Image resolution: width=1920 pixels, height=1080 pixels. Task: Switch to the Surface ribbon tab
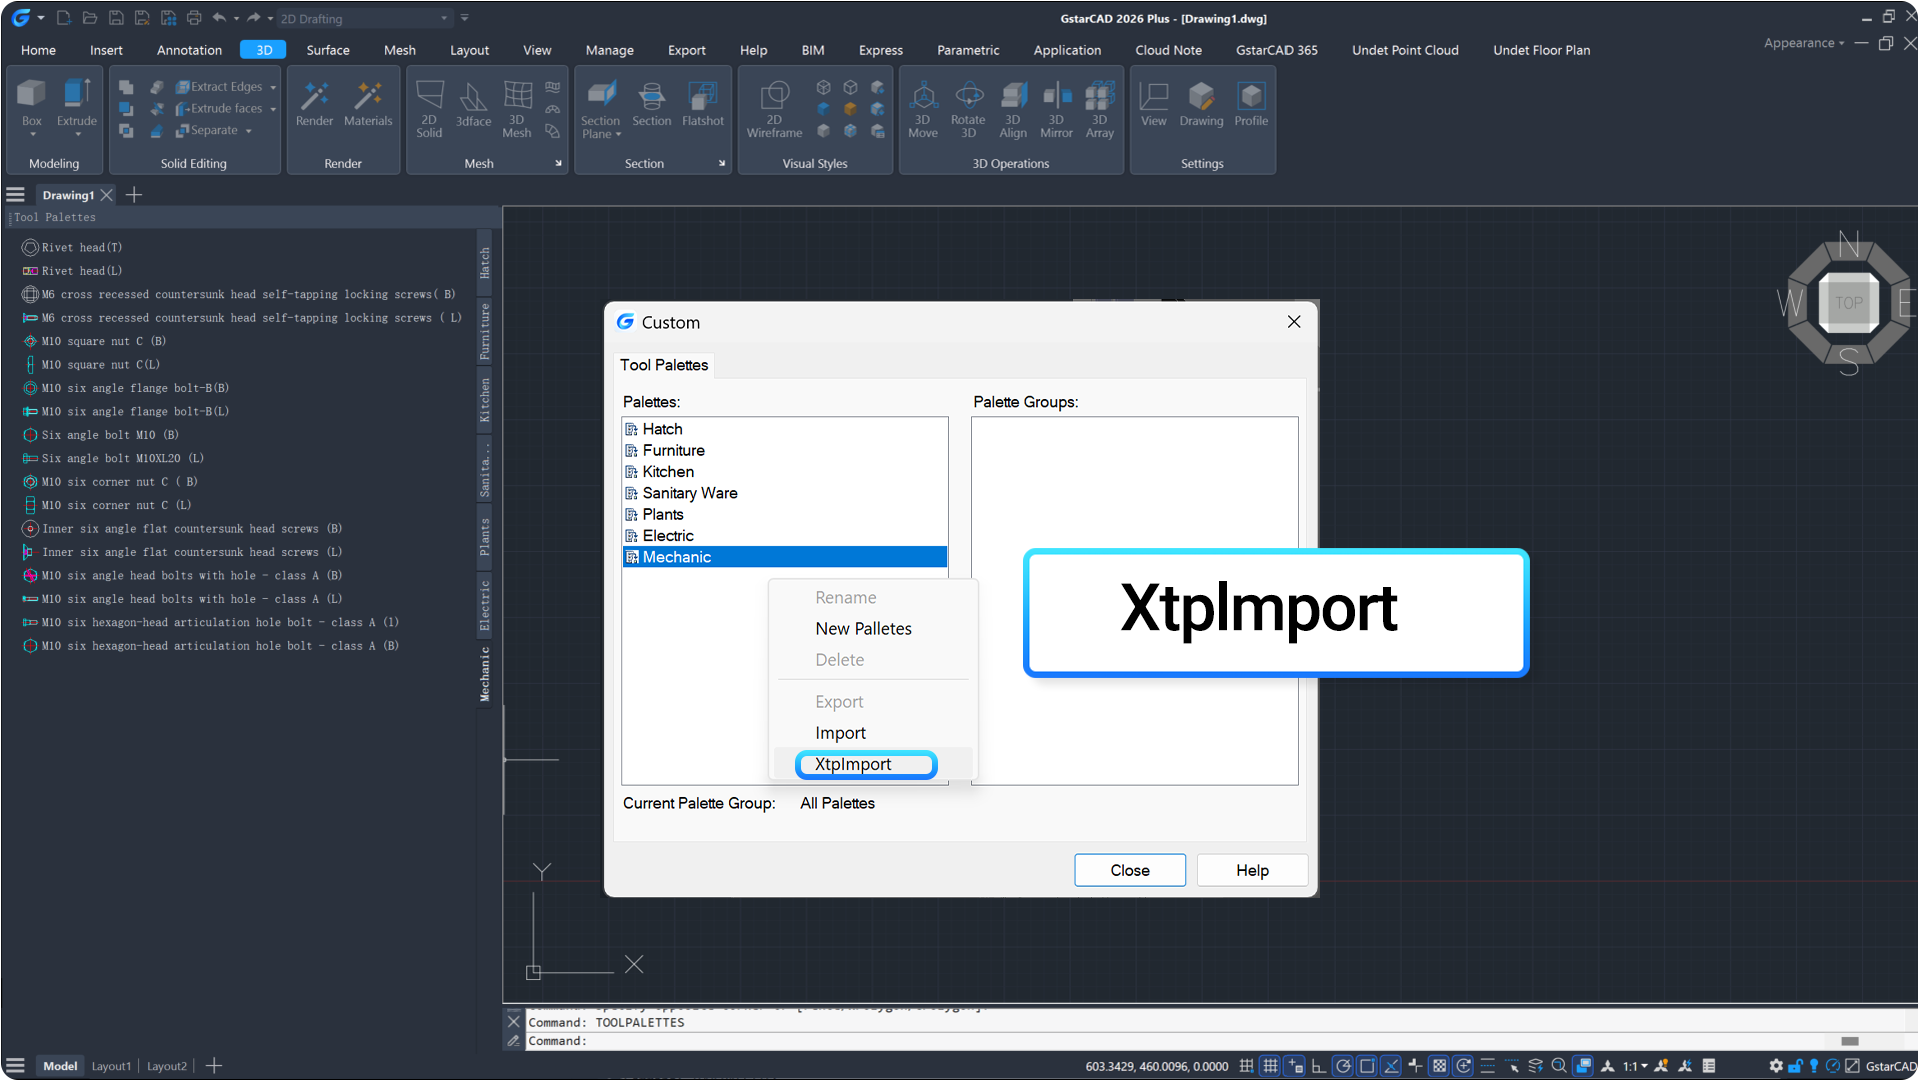(327, 50)
